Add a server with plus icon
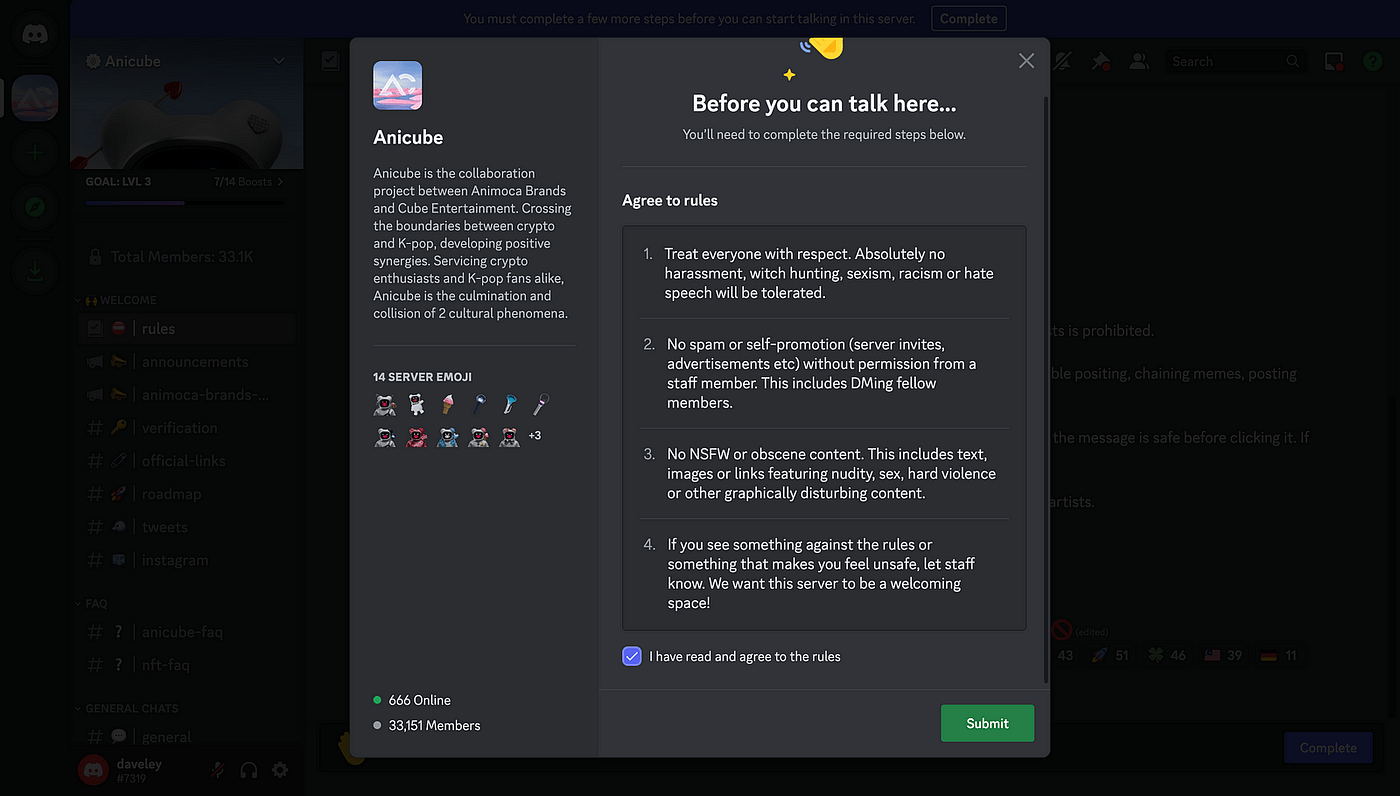Image resolution: width=1400 pixels, height=796 pixels. [x=35, y=153]
